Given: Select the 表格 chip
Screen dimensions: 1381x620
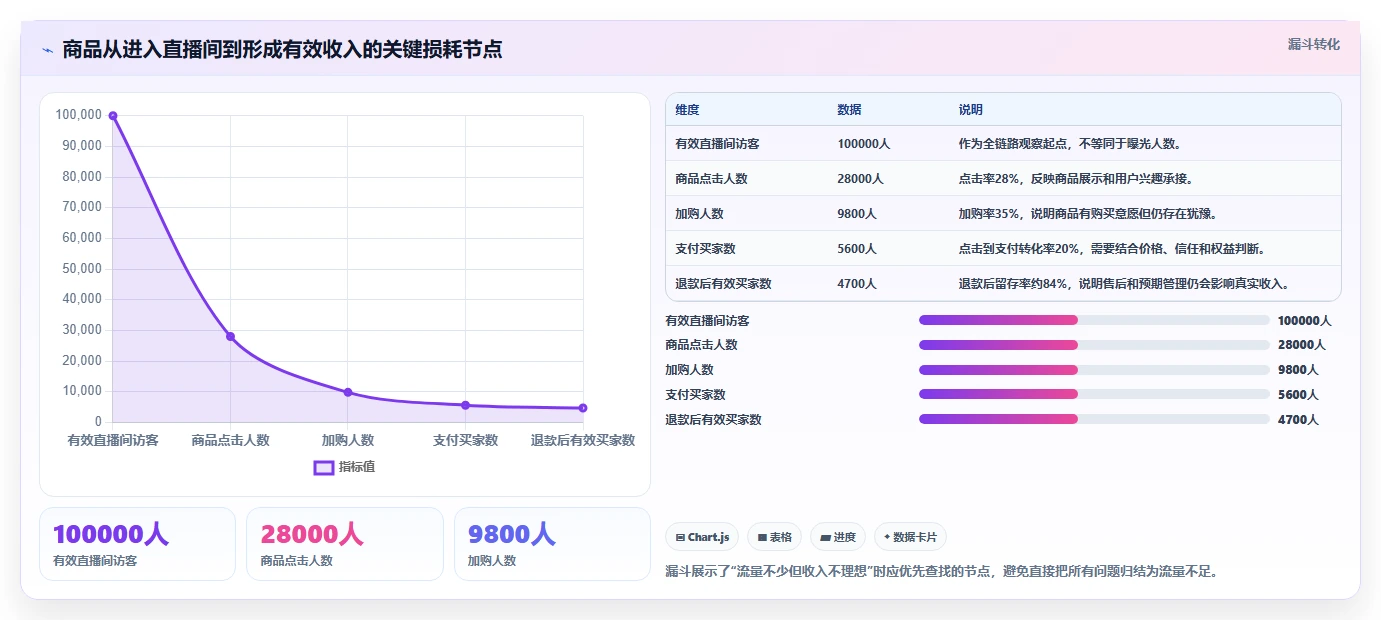Looking at the screenshot, I should (x=774, y=537).
